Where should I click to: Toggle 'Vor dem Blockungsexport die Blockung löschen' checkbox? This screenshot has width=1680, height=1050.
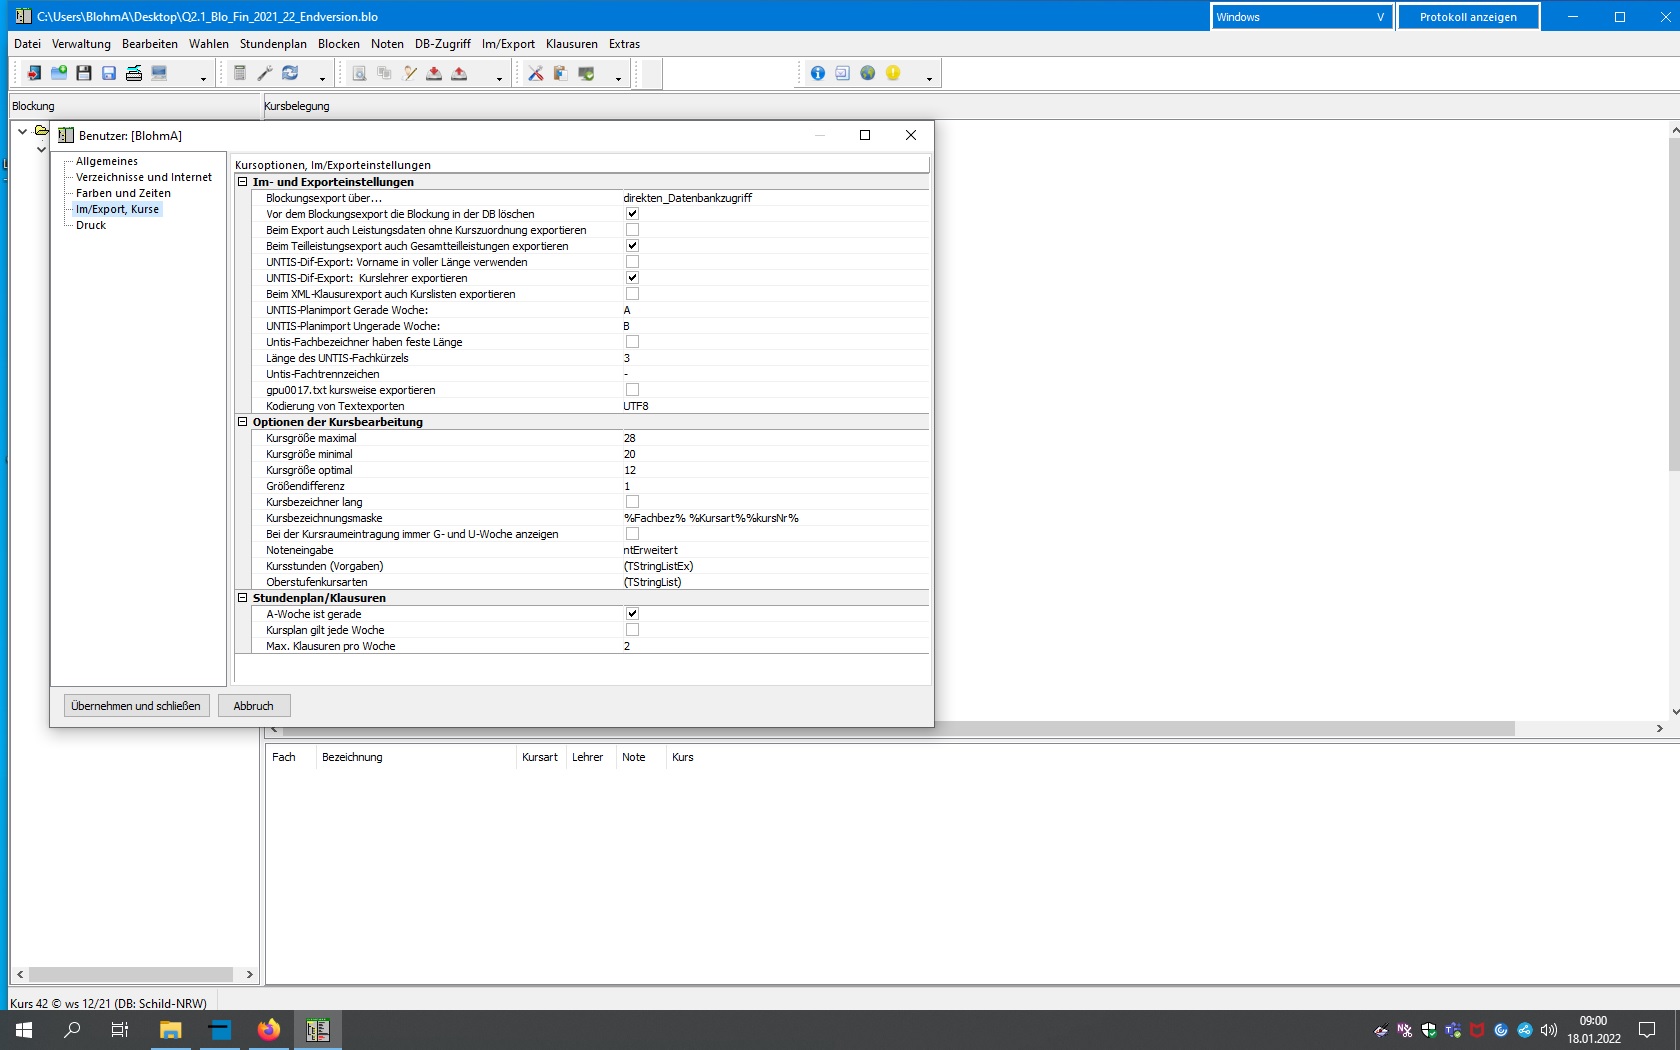point(632,214)
